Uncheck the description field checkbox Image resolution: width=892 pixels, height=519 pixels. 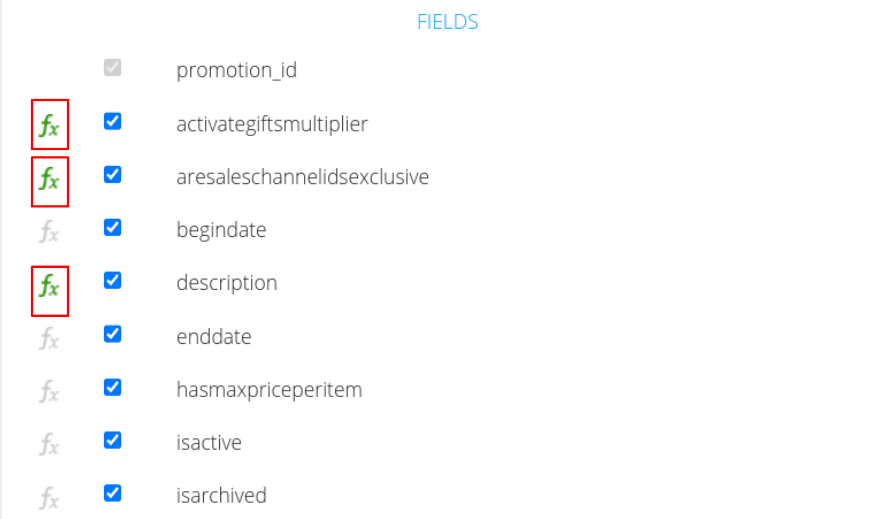click(x=113, y=280)
